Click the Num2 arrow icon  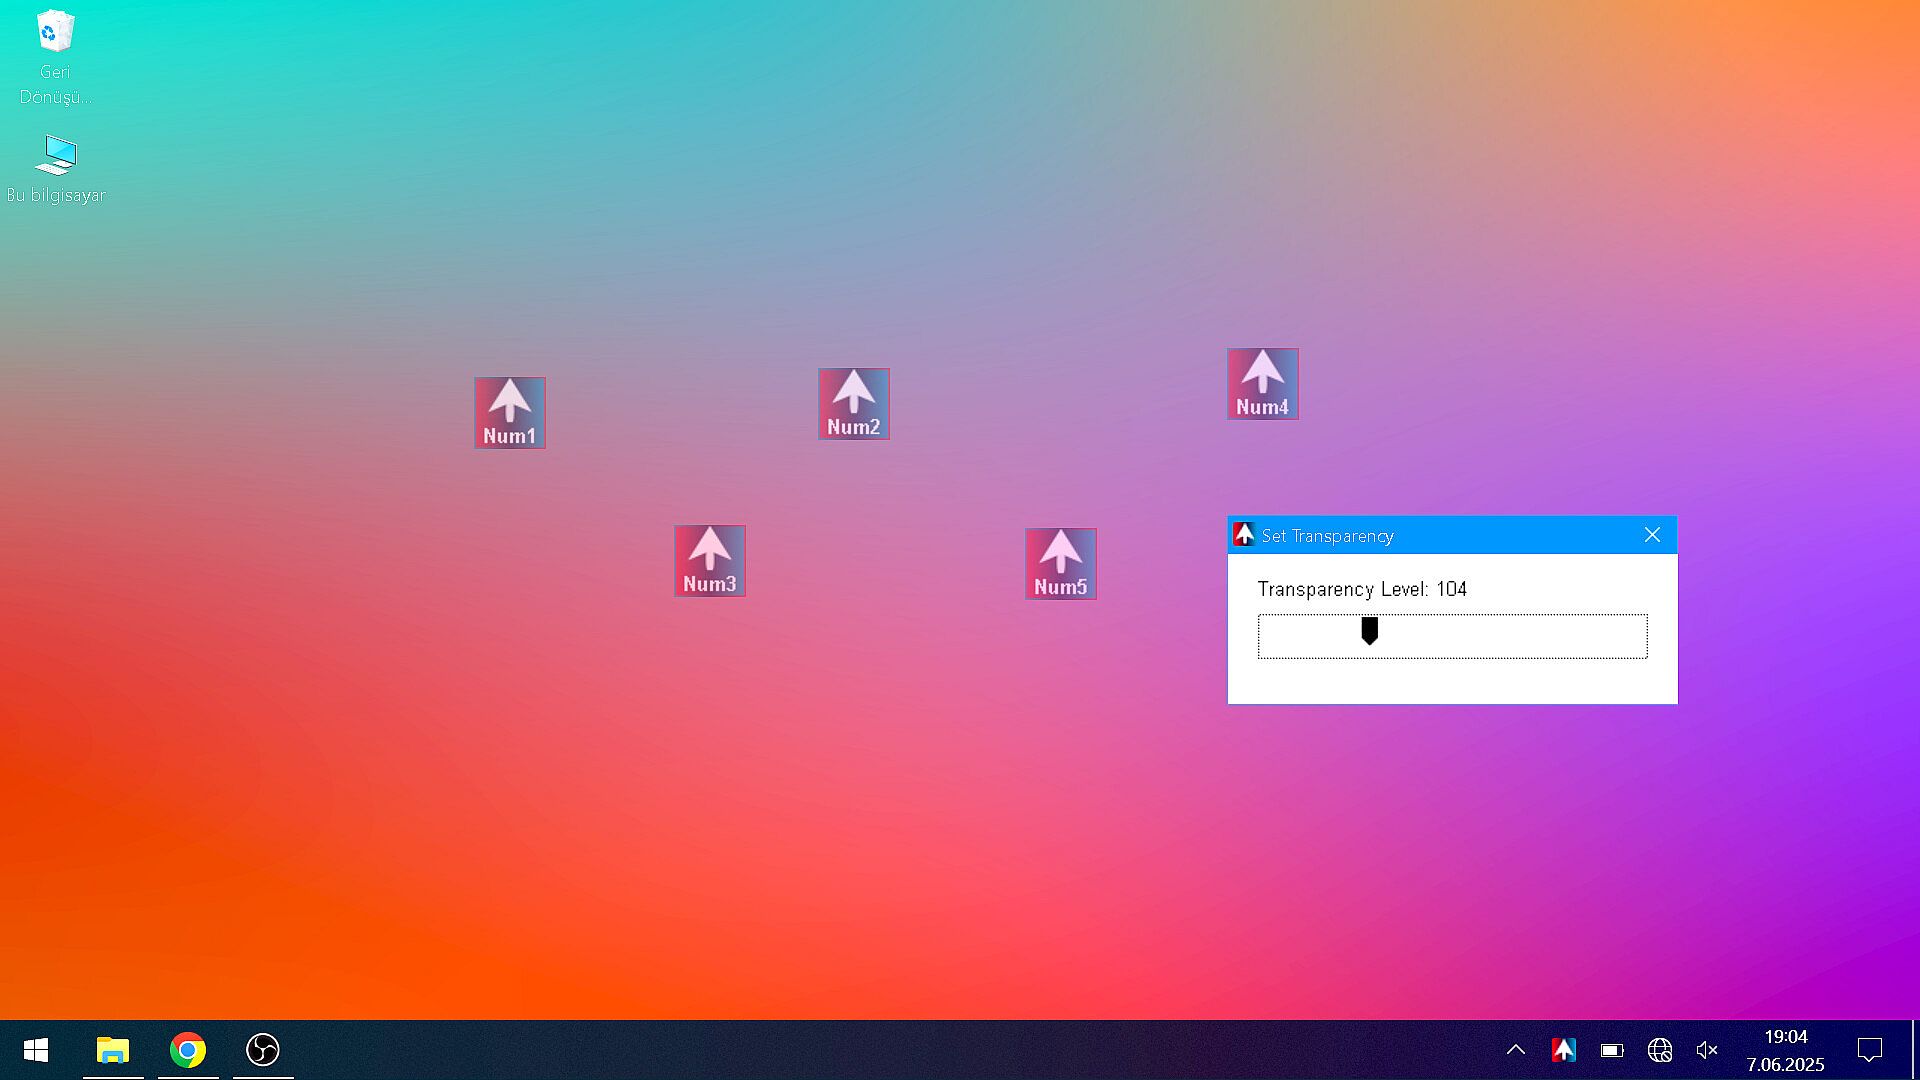(853, 403)
